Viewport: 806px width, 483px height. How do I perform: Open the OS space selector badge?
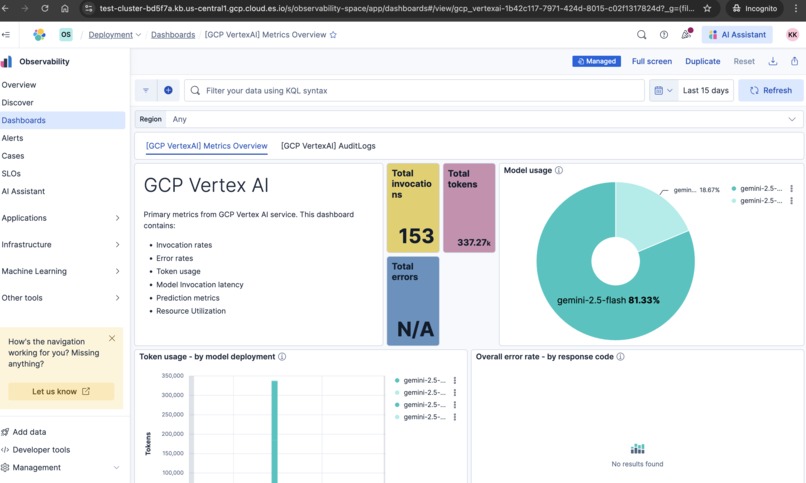pyautogui.click(x=66, y=34)
